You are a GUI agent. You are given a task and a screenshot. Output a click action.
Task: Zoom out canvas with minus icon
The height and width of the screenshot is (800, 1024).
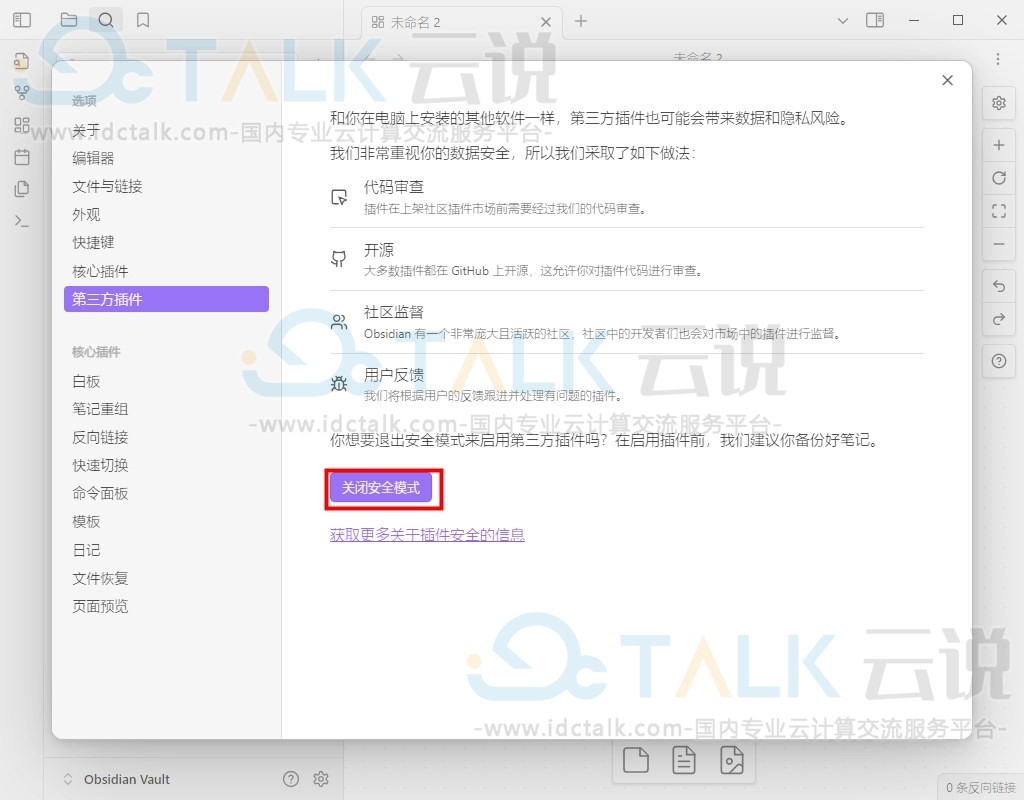999,244
